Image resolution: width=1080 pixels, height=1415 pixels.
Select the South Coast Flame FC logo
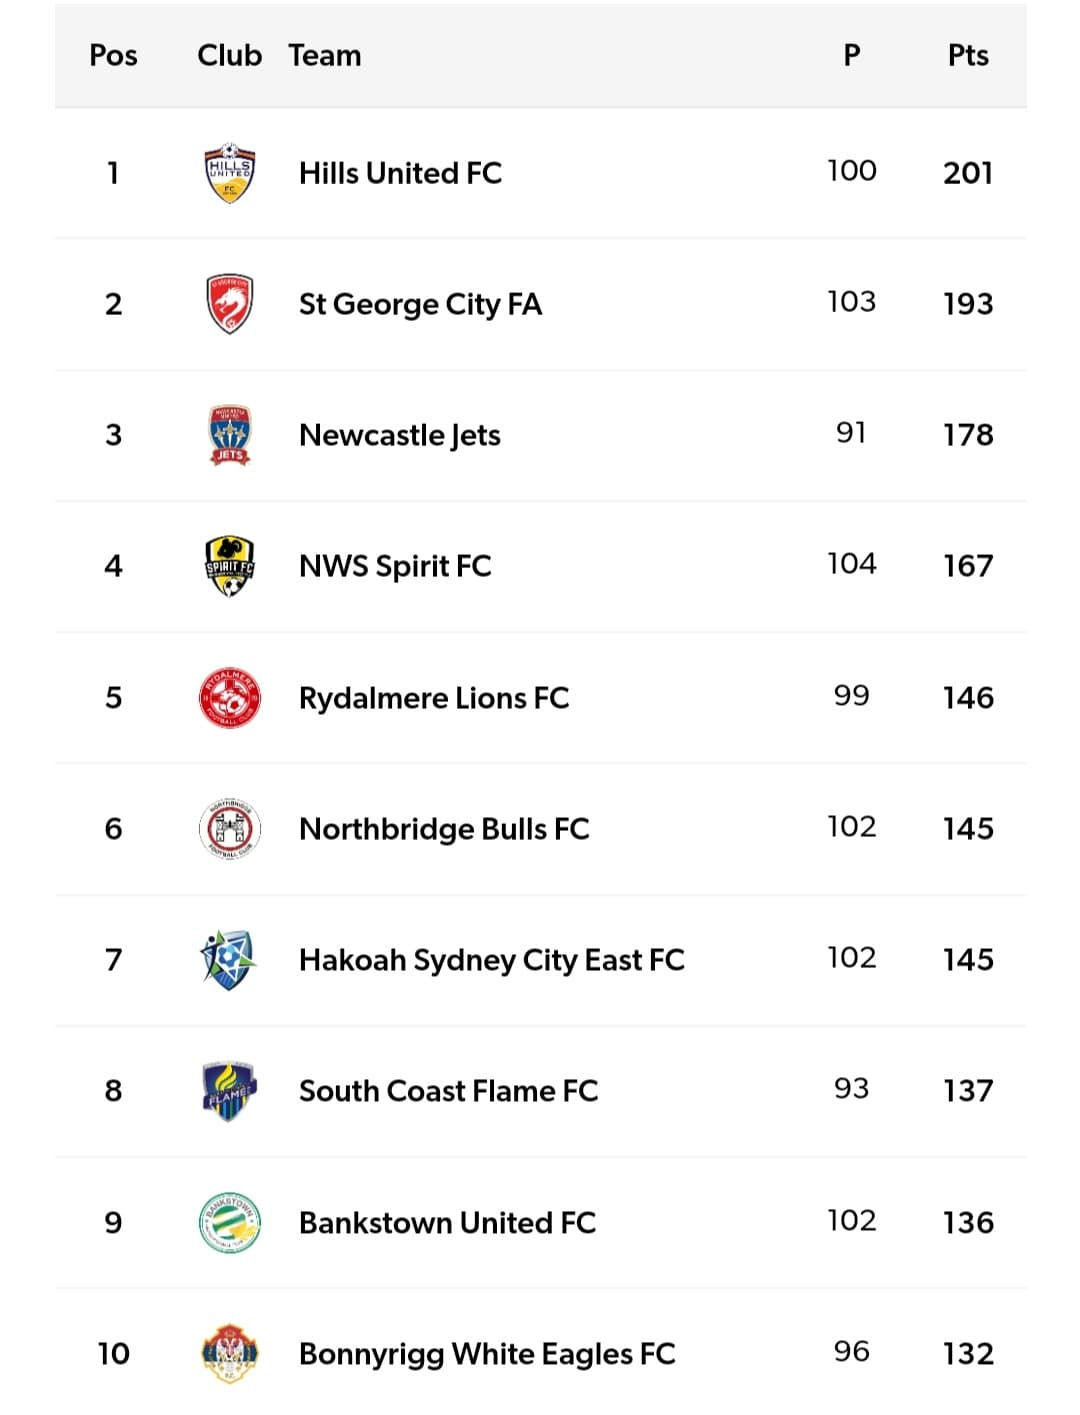(x=229, y=1090)
